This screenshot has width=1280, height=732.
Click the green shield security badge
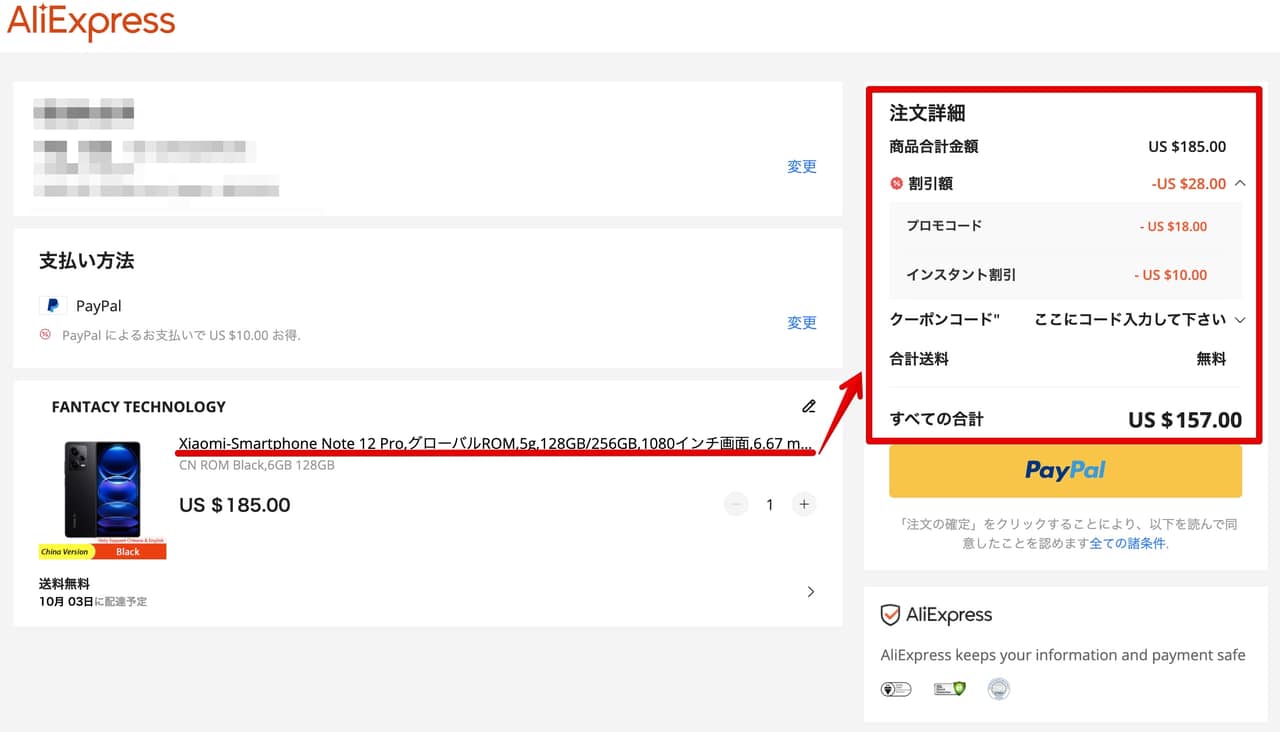(x=949, y=689)
